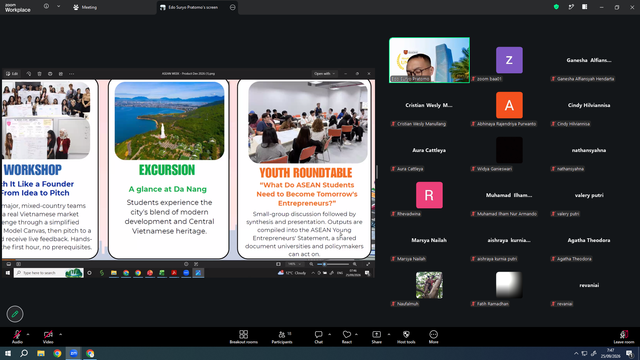The image size is (640, 360).
Task: Select Edo Suryo Pratomo's screen tab
Action: point(192,7)
